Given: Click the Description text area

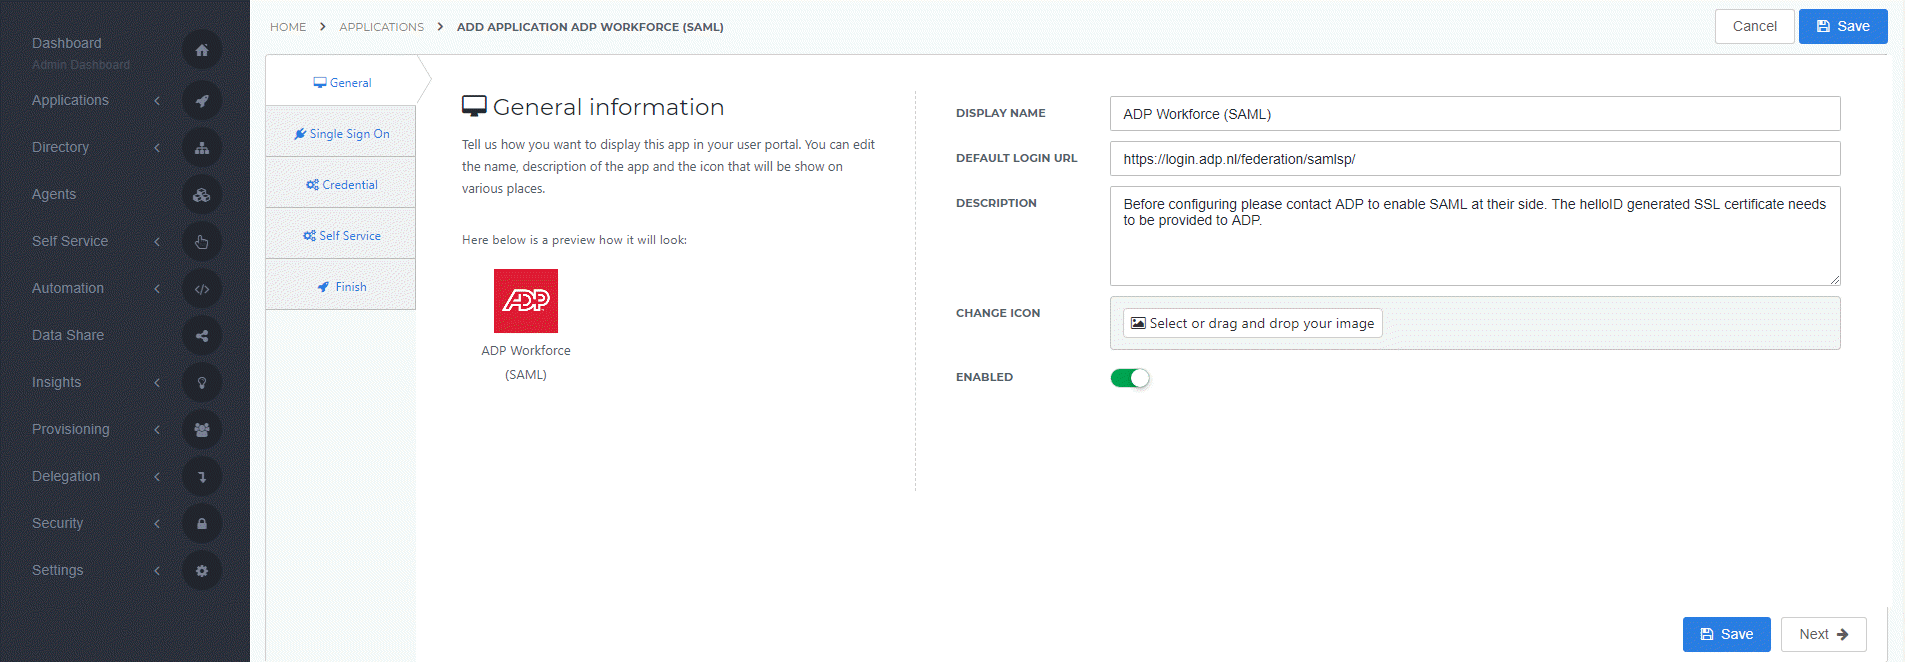Looking at the screenshot, I should pyautogui.click(x=1475, y=236).
